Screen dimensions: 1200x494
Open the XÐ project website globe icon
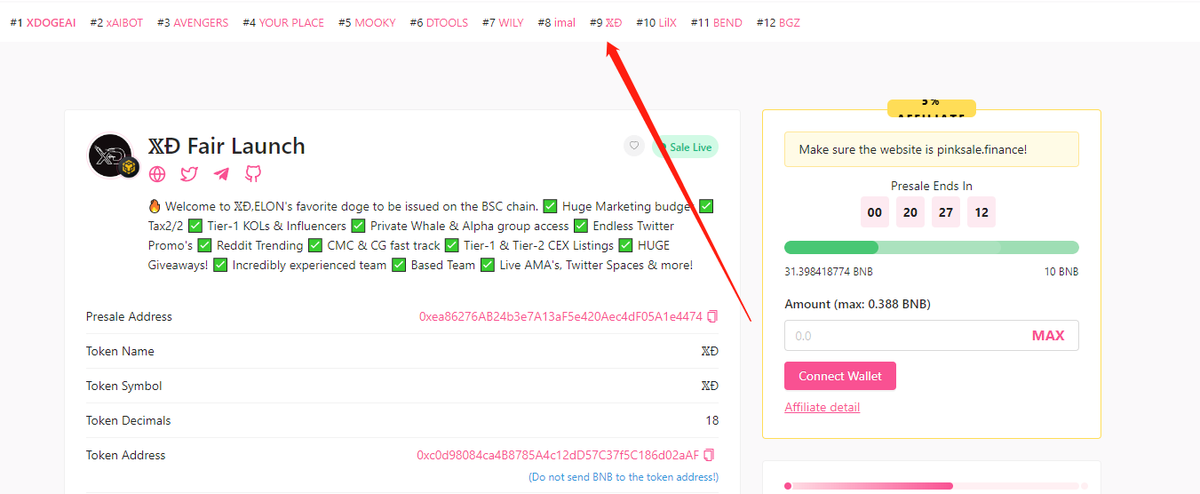pos(157,174)
